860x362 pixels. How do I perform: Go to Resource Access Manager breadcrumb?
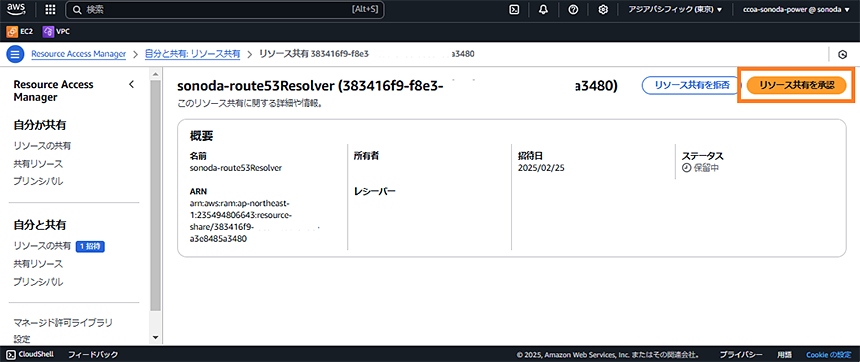click(x=78, y=54)
